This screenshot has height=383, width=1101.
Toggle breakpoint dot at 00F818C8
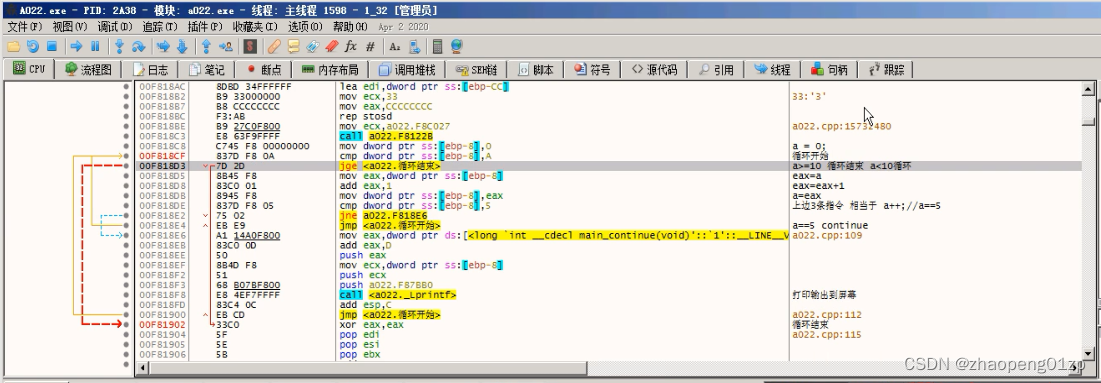coord(126,146)
